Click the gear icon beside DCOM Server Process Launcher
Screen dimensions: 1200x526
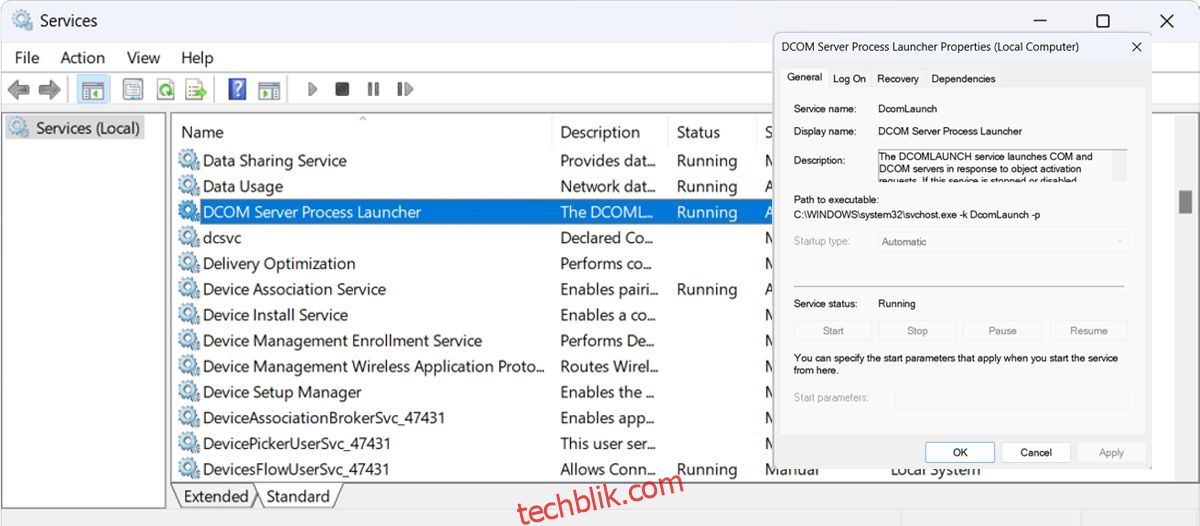point(189,212)
